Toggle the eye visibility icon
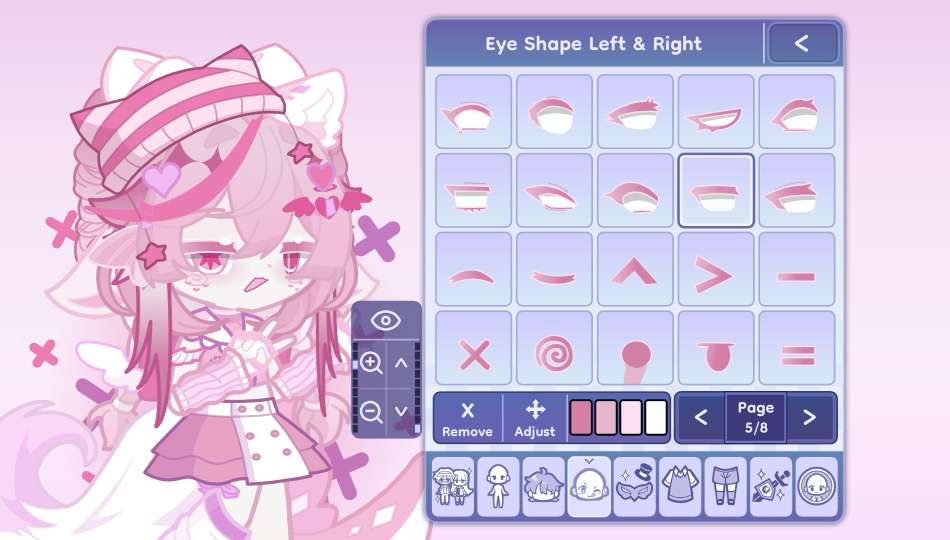The width and height of the screenshot is (950, 540). click(386, 321)
